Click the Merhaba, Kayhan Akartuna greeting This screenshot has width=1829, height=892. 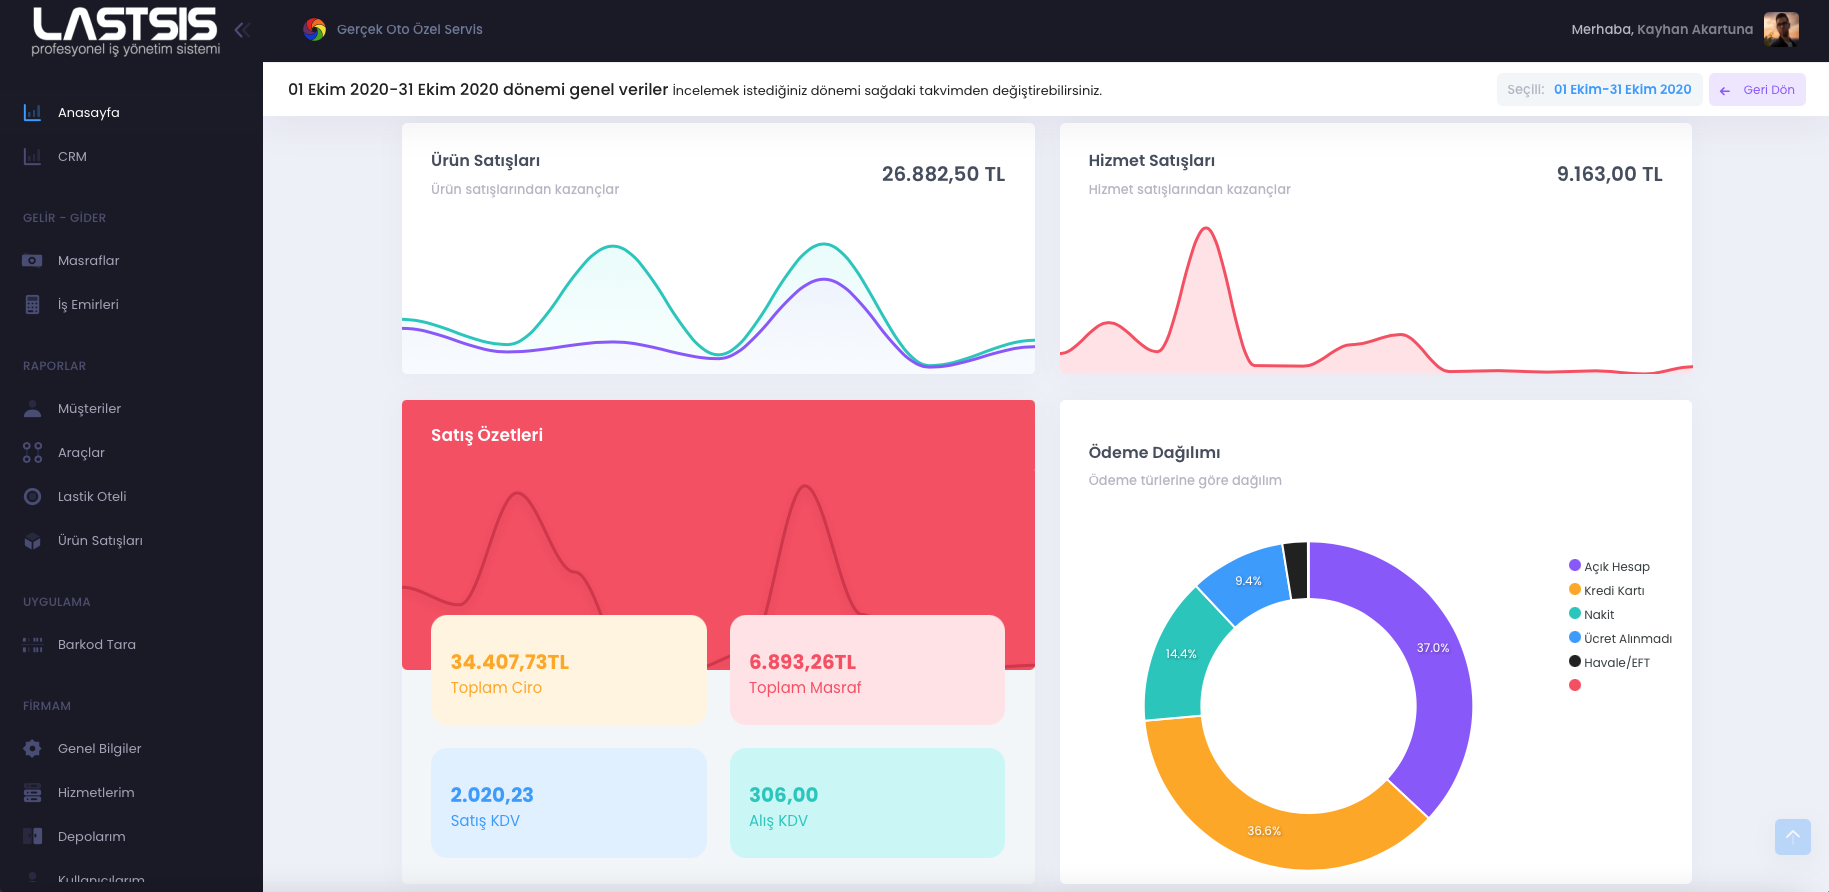coord(1662,30)
